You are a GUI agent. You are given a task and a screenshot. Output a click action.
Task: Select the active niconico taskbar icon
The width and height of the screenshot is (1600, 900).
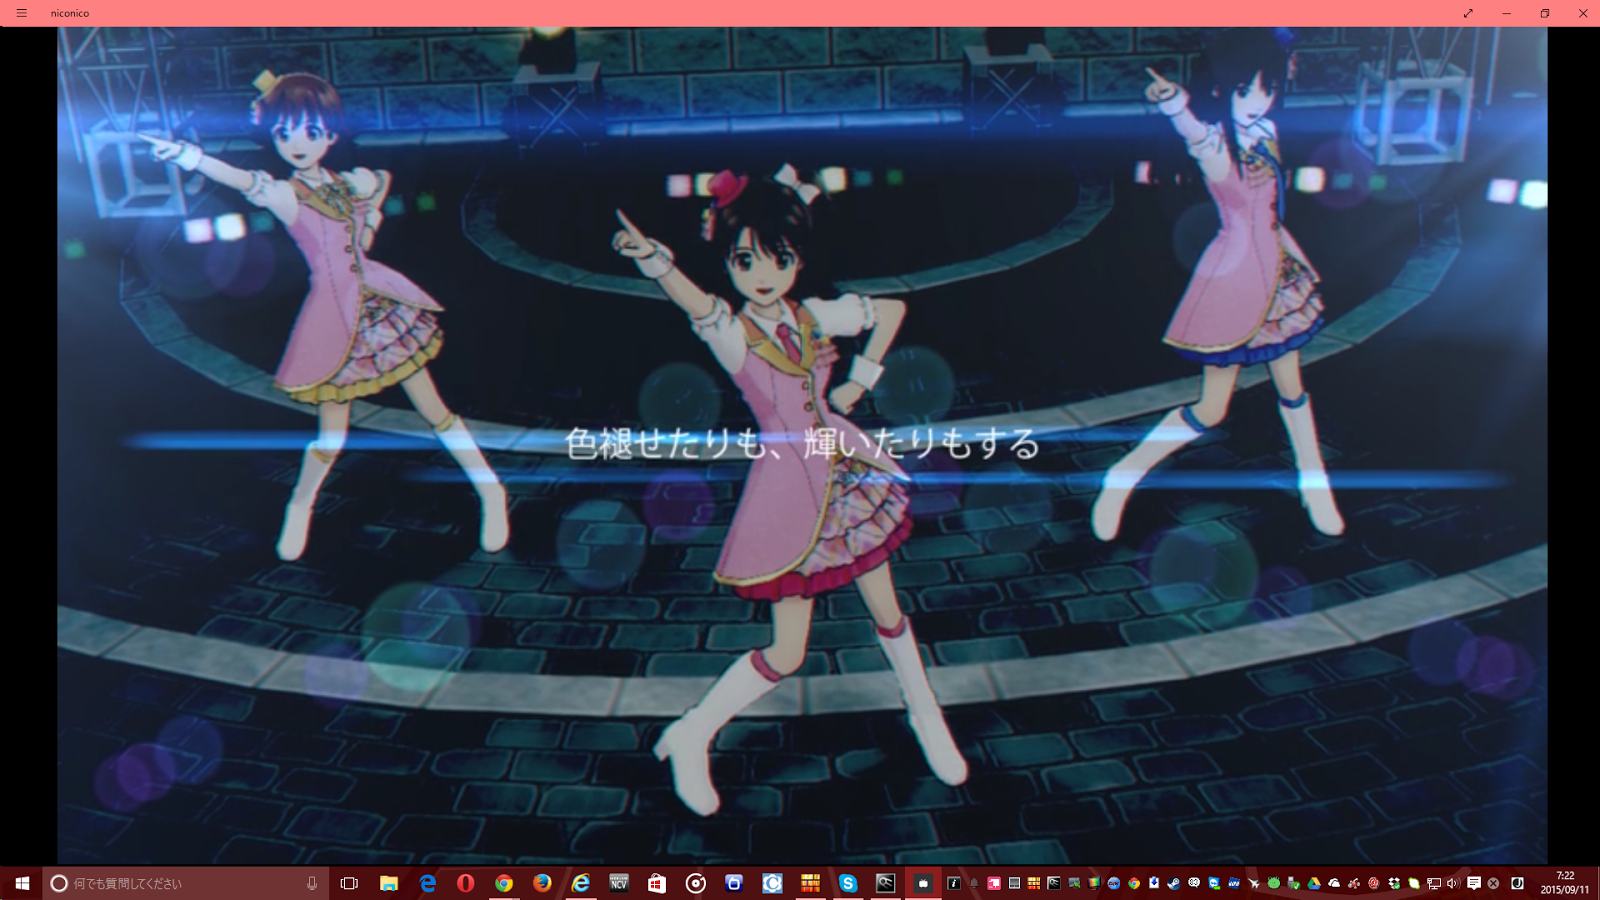[x=923, y=883]
